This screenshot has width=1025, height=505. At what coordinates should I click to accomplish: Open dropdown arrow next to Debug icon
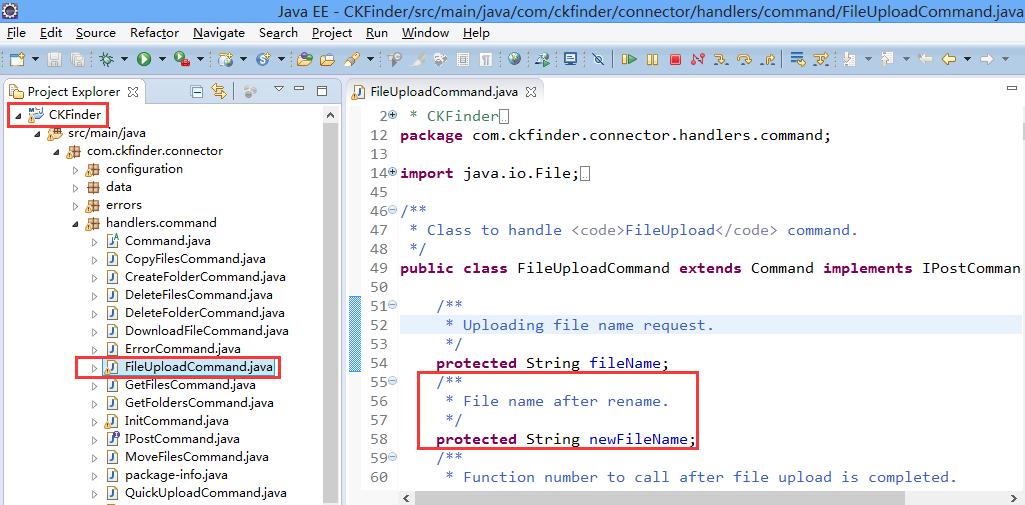[124, 59]
